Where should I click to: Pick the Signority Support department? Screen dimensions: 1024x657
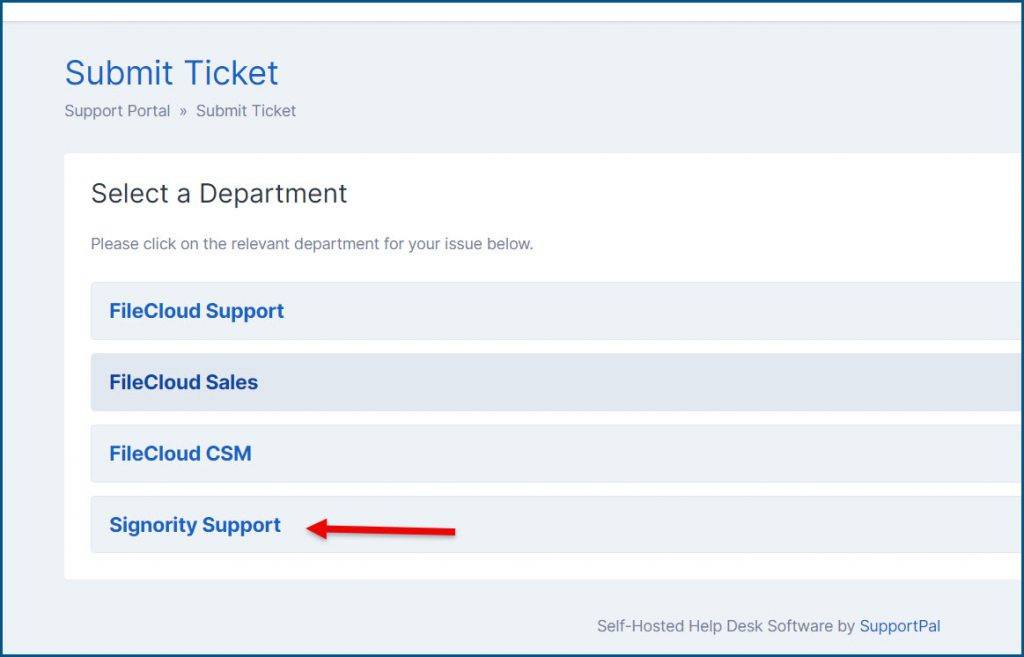click(x=556, y=524)
